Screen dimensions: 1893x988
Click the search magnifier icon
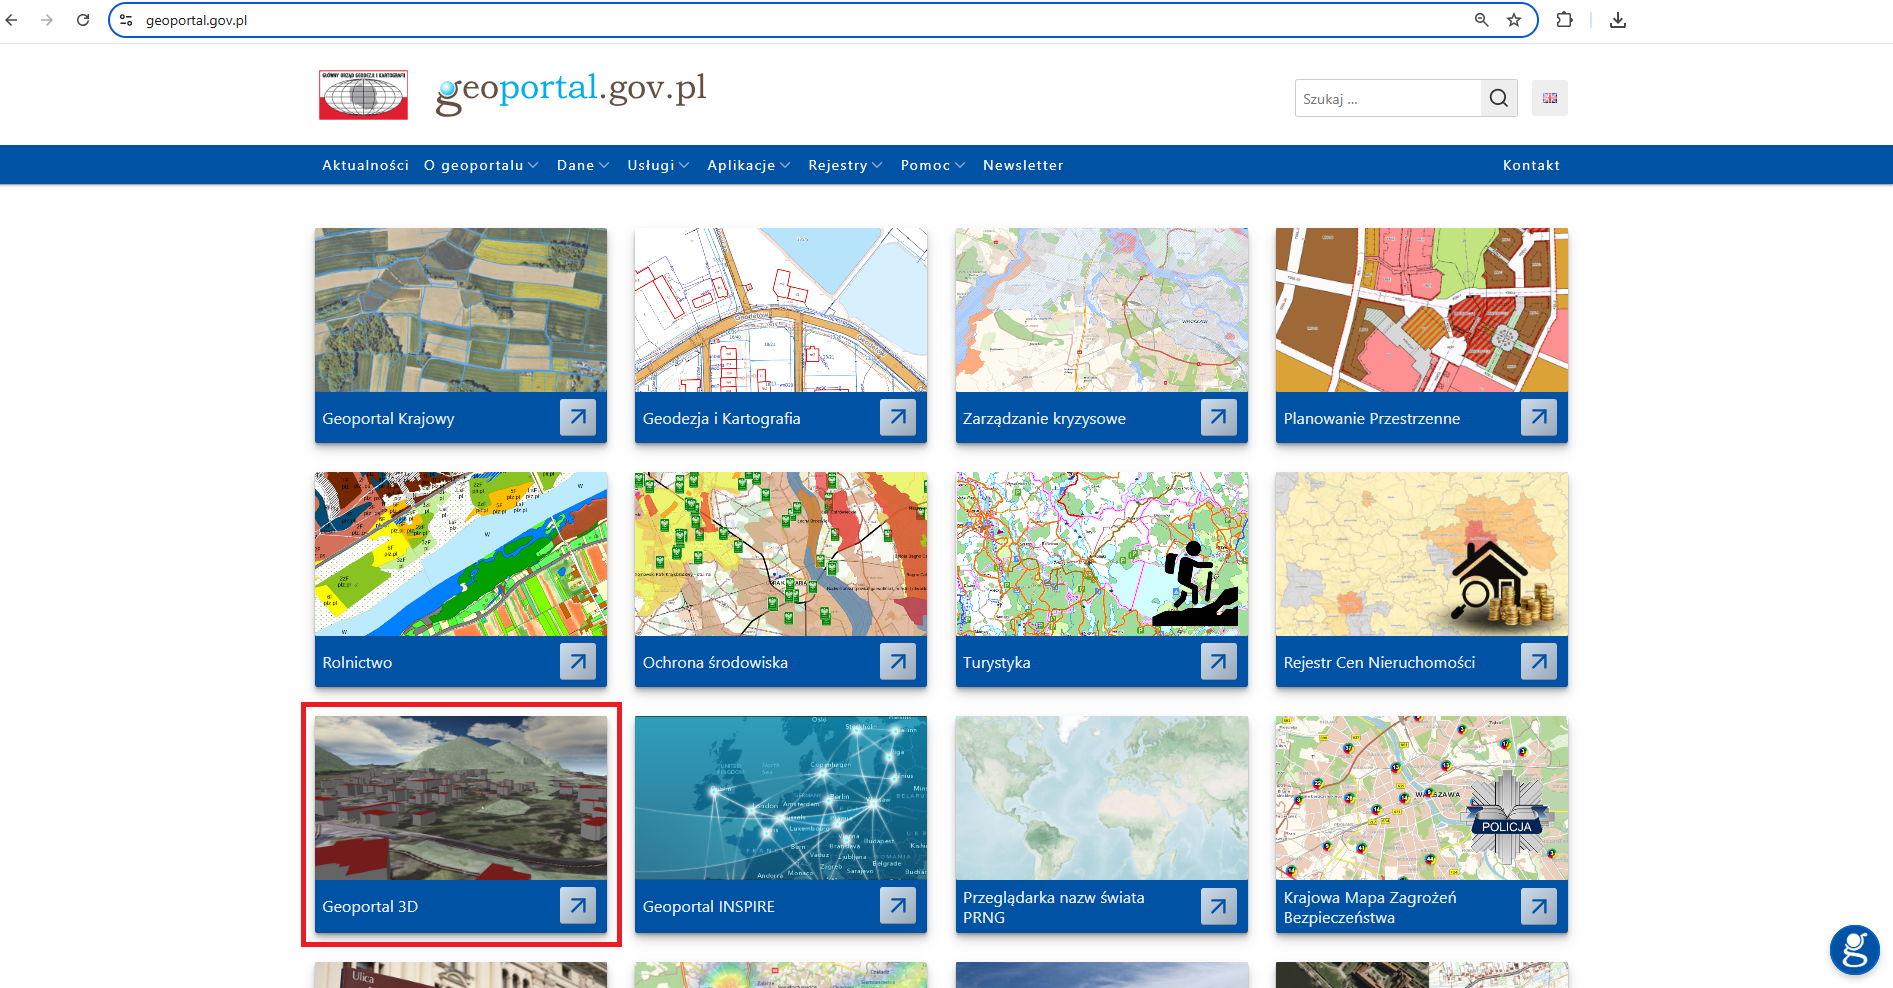click(1498, 97)
